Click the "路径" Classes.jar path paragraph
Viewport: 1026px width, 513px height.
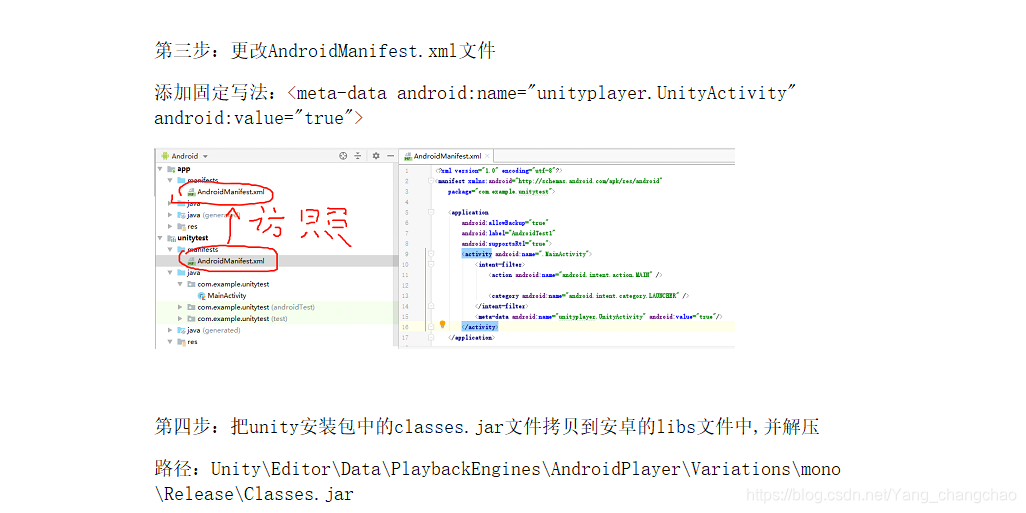pyautogui.click(x=497, y=481)
